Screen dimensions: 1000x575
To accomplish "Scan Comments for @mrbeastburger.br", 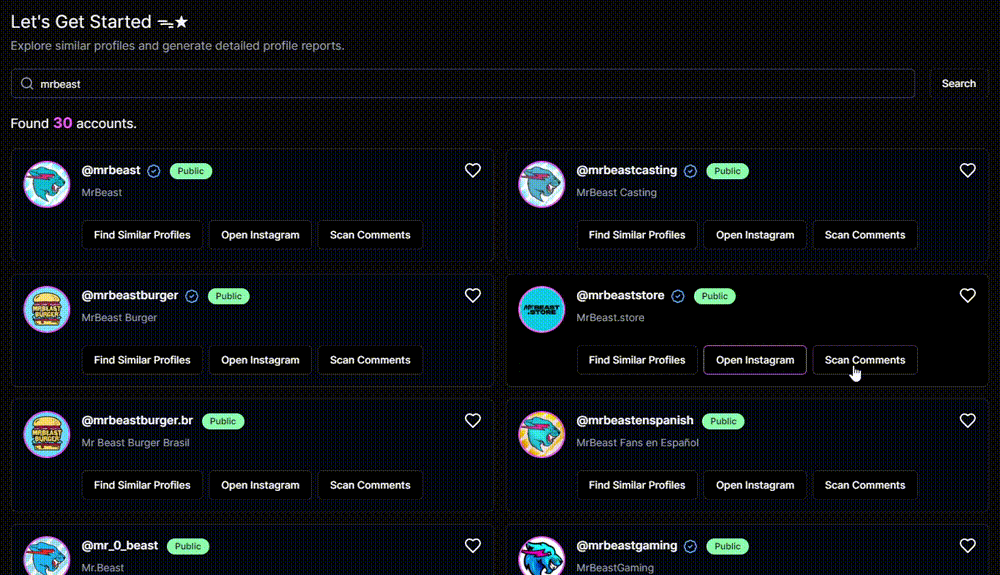I will coord(370,484).
